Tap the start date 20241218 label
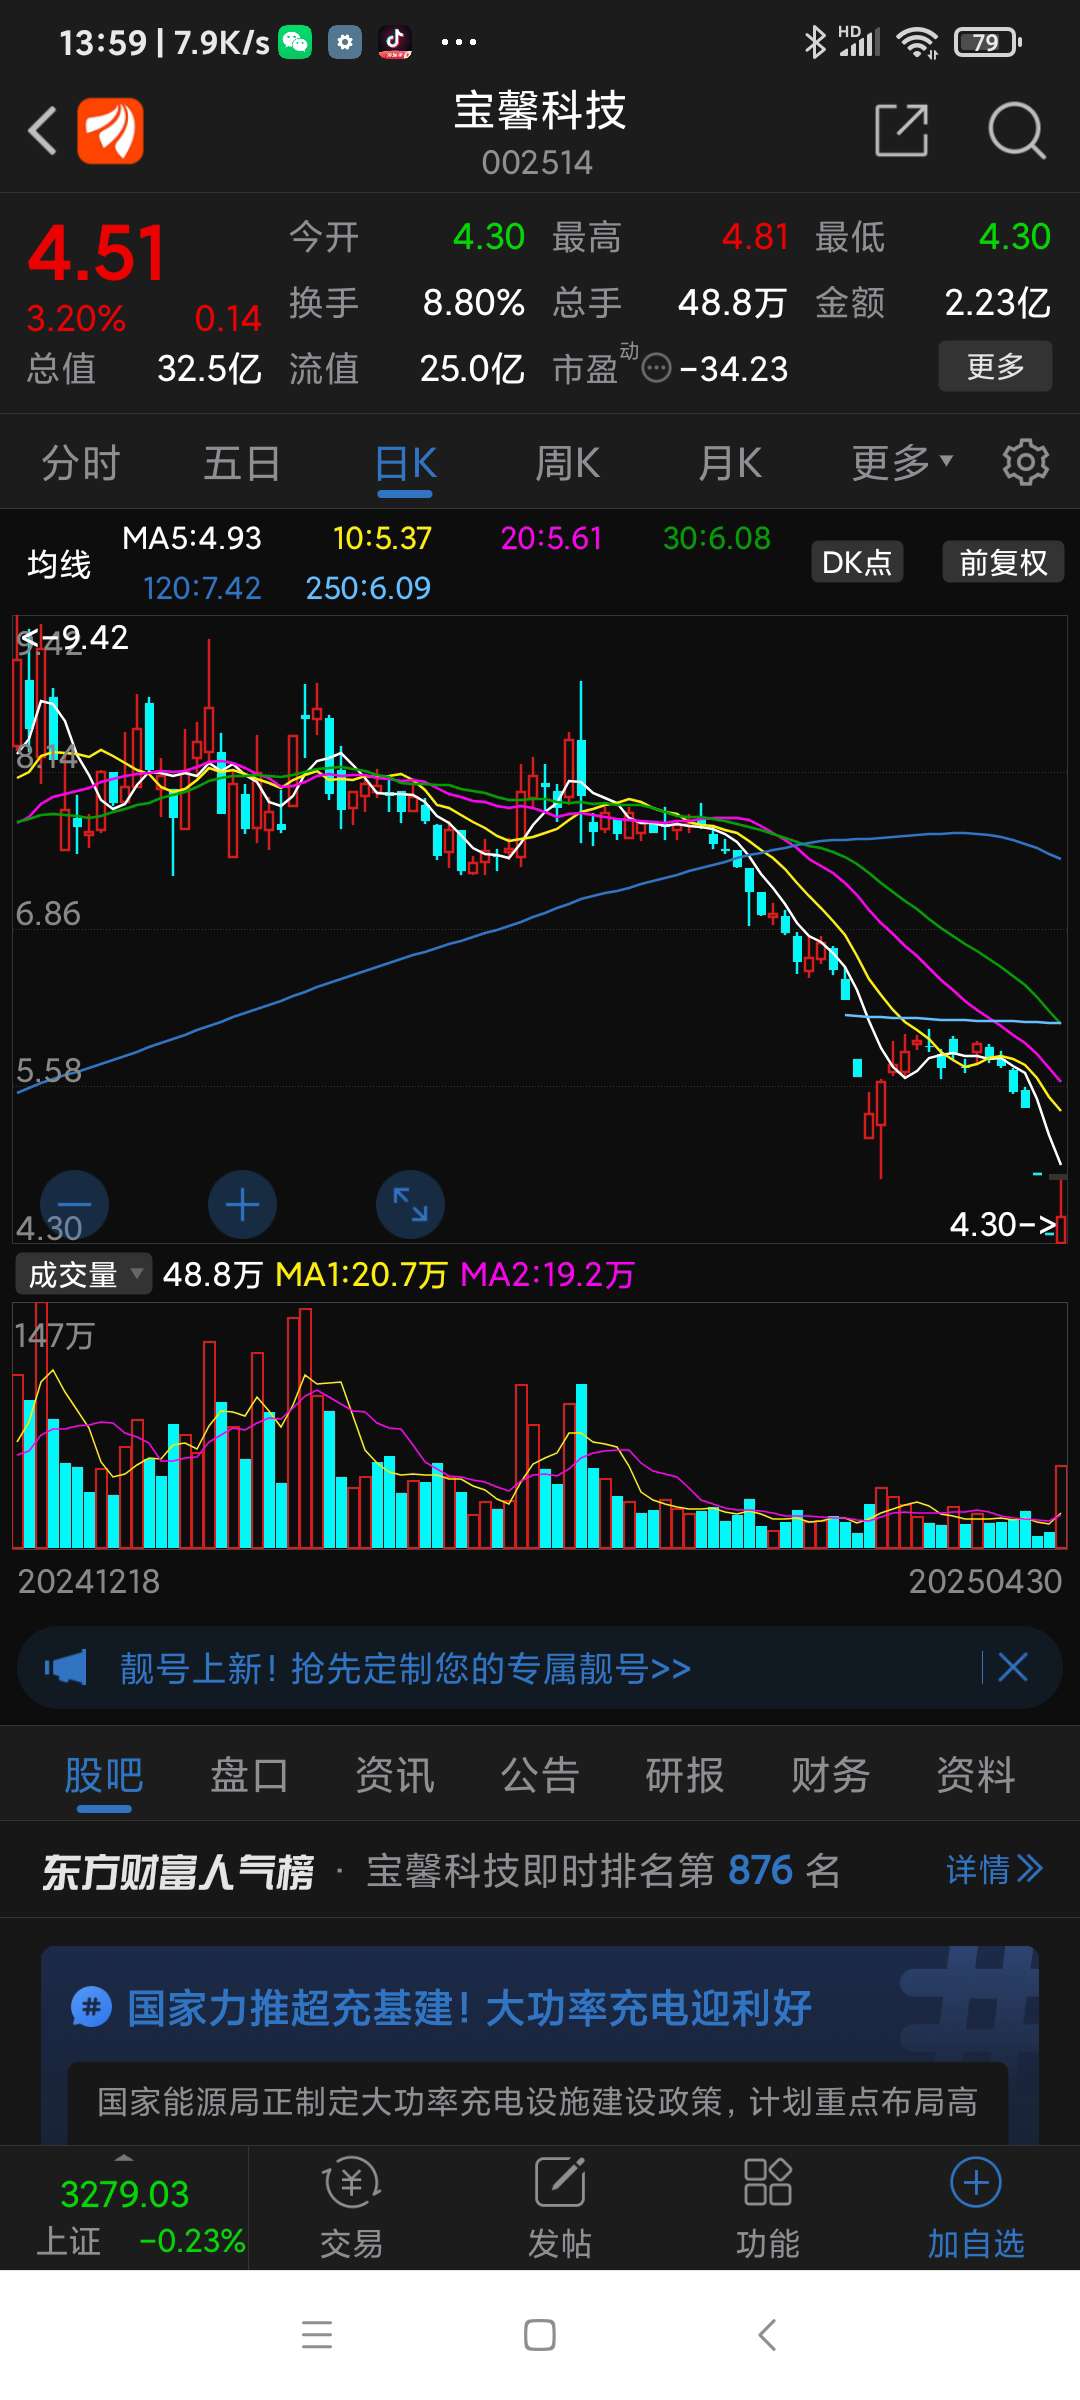 click(88, 1581)
